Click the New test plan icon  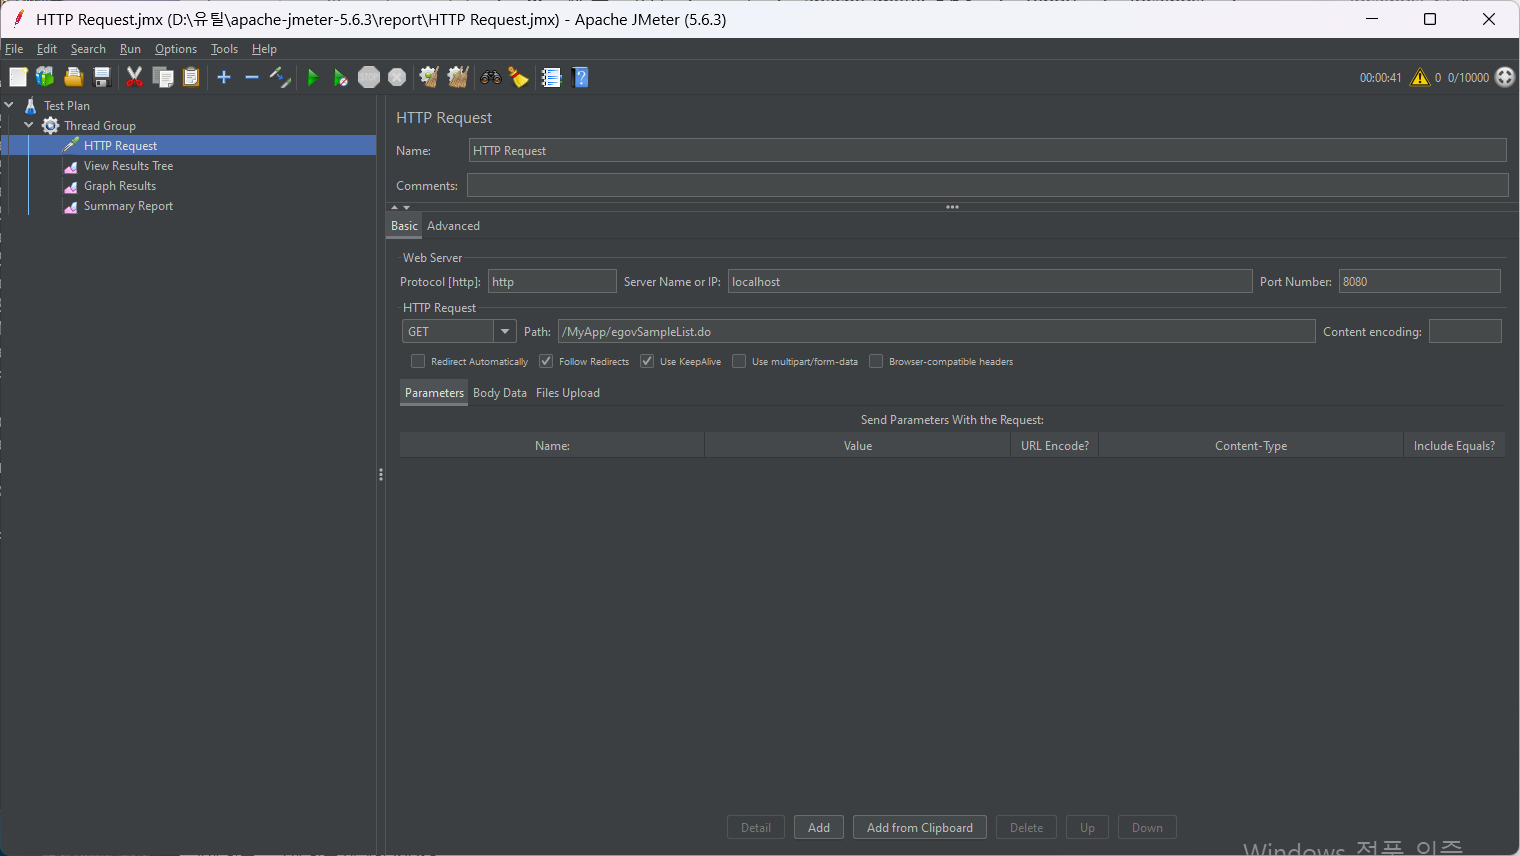pyautogui.click(x=18, y=77)
